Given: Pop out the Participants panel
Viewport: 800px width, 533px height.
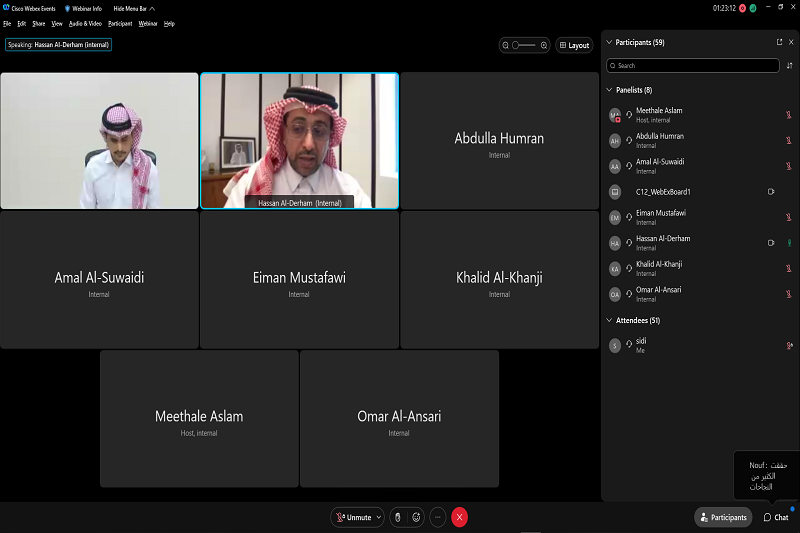Looking at the screenshot, I should coord(779,43).
